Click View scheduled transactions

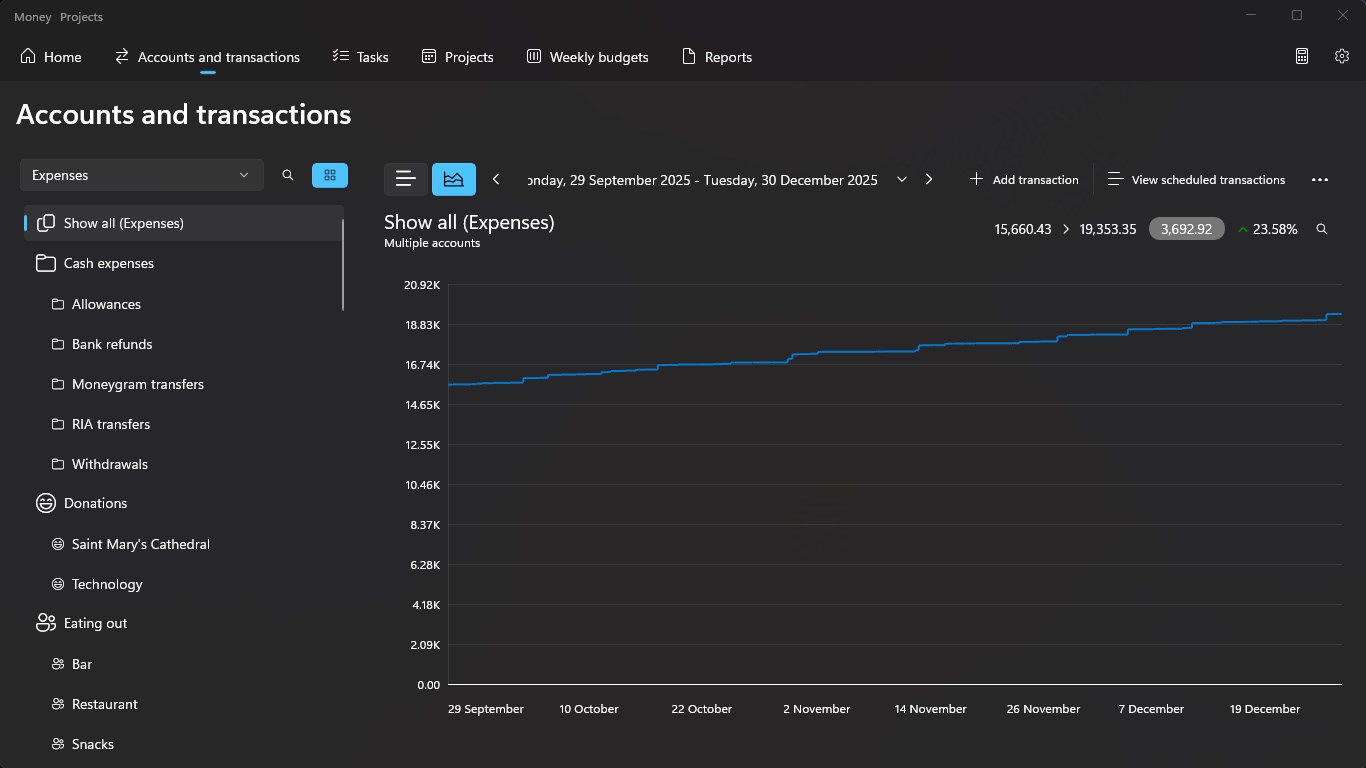(x=1197, y=180)
